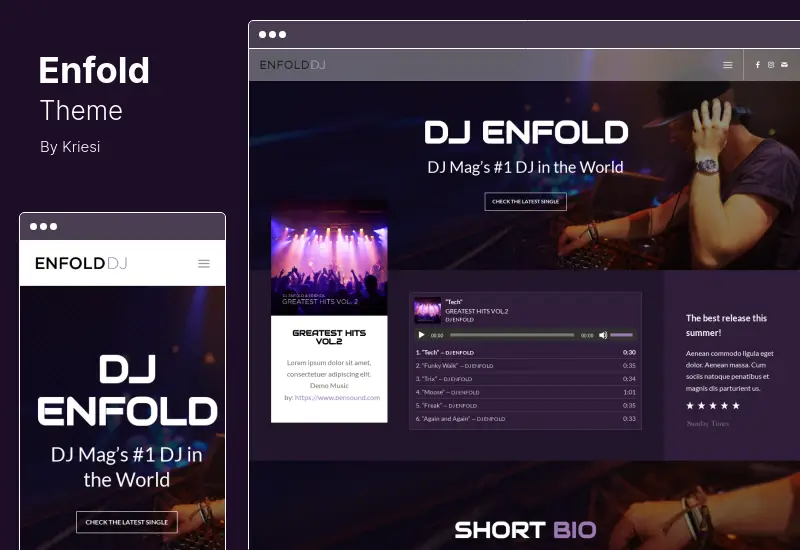Select track 4 "Moose" in playlist

526,392
